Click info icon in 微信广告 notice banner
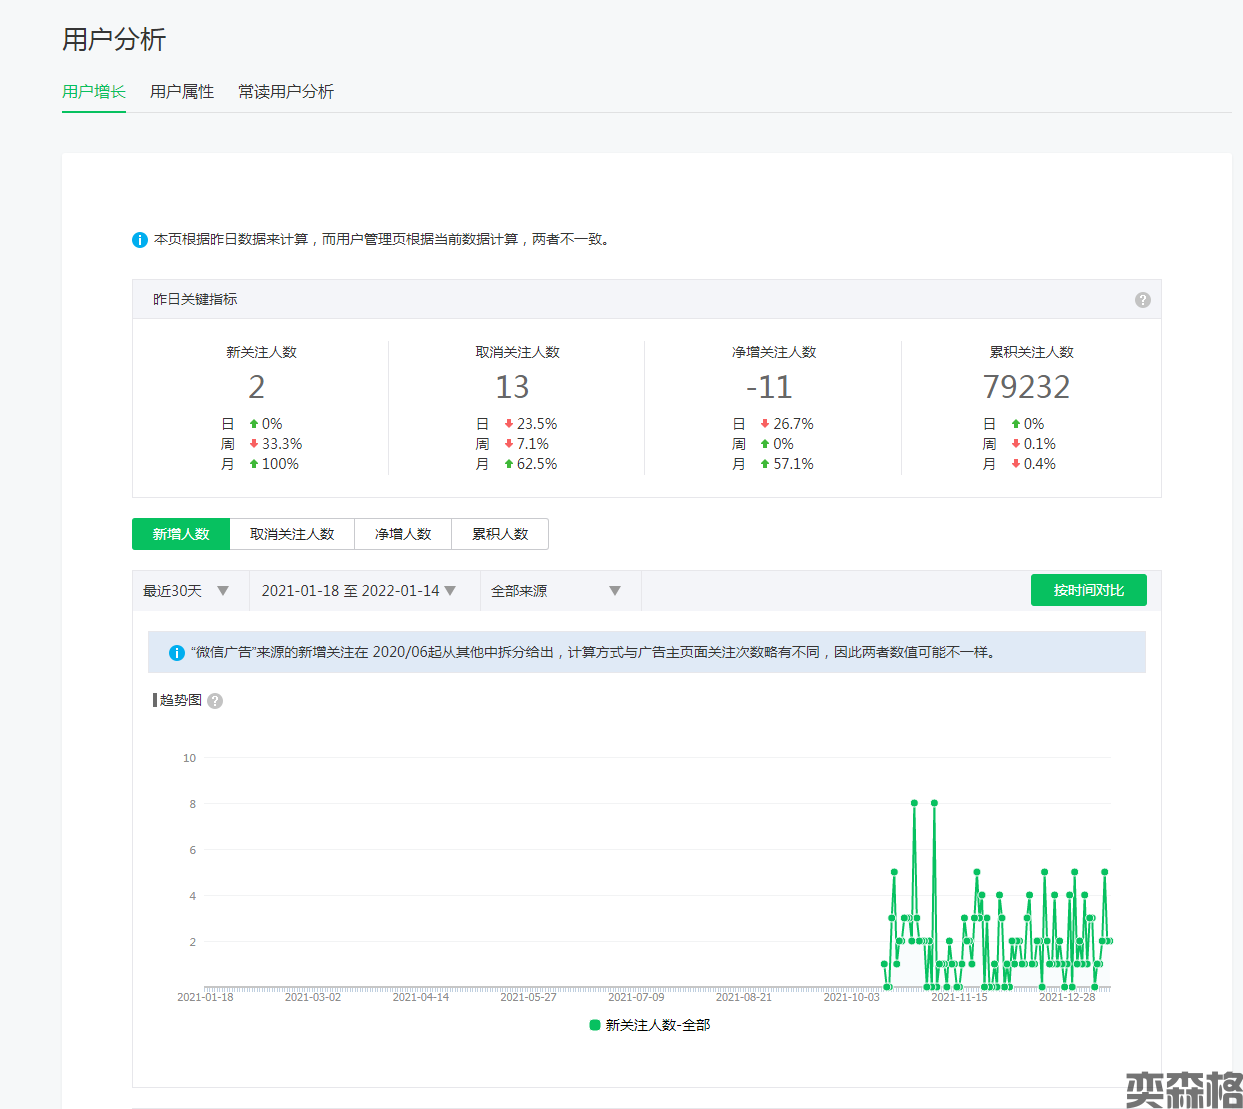Viewport: 1243px width, 1109px height. [x=176, y=653]
